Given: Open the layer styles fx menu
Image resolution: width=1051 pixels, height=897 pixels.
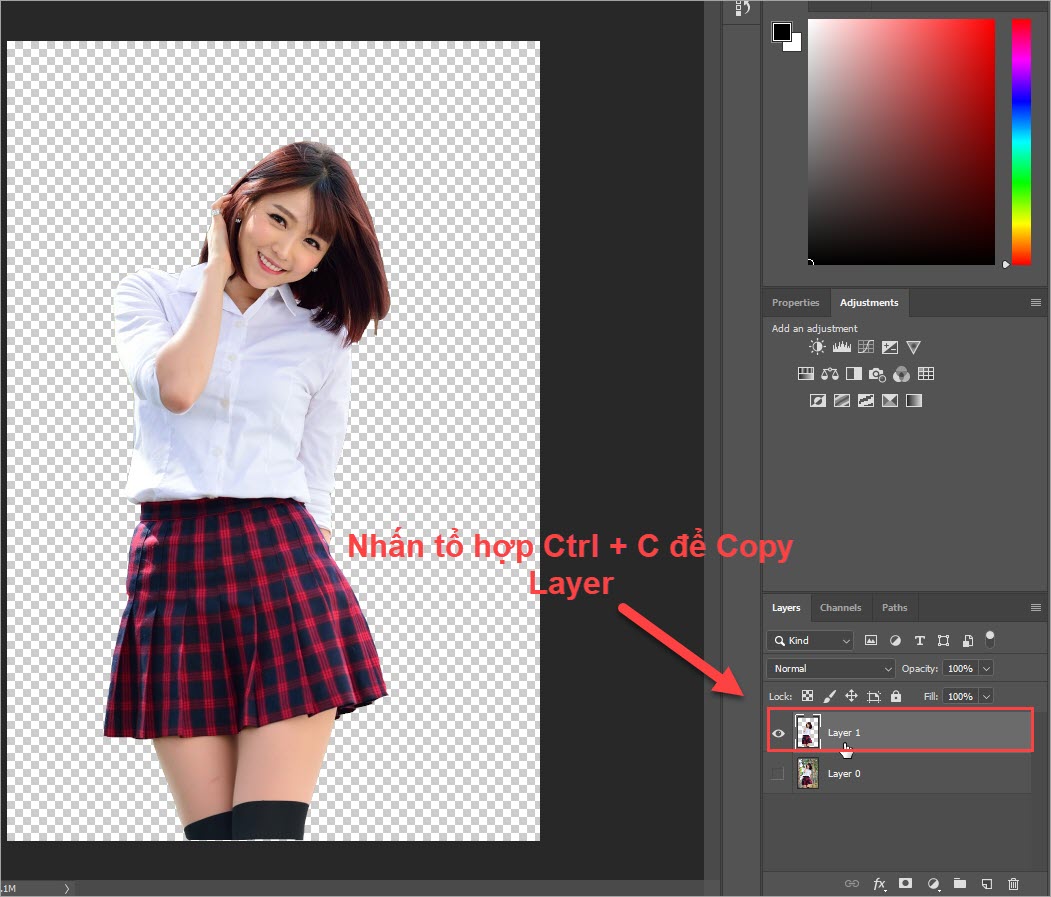Looking at the screenshot, I should [879, 884].
